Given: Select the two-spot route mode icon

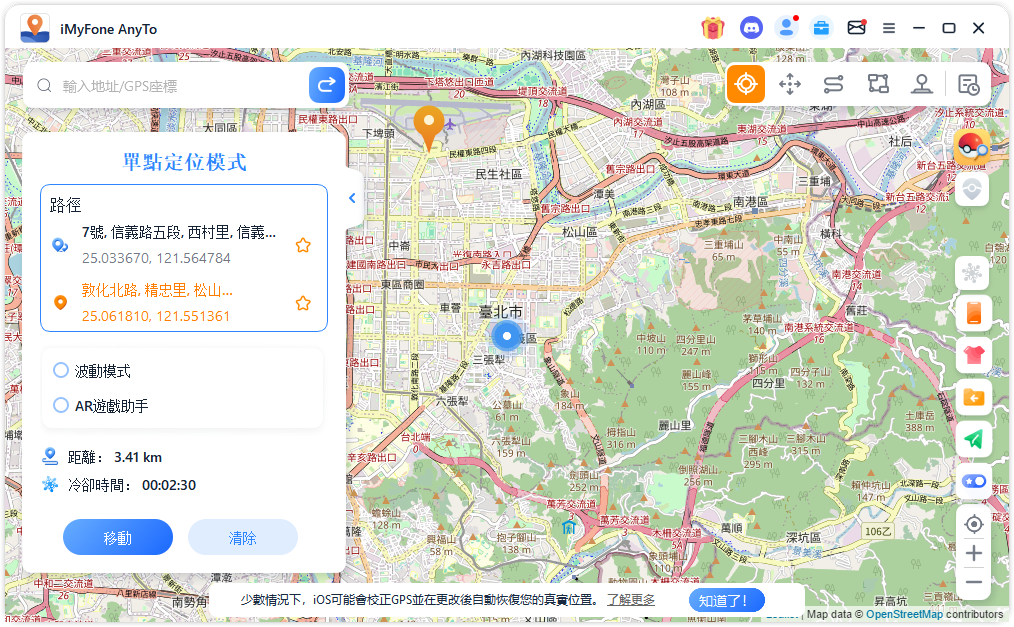Looking at the screenshot, I should [x=834, y=84].
